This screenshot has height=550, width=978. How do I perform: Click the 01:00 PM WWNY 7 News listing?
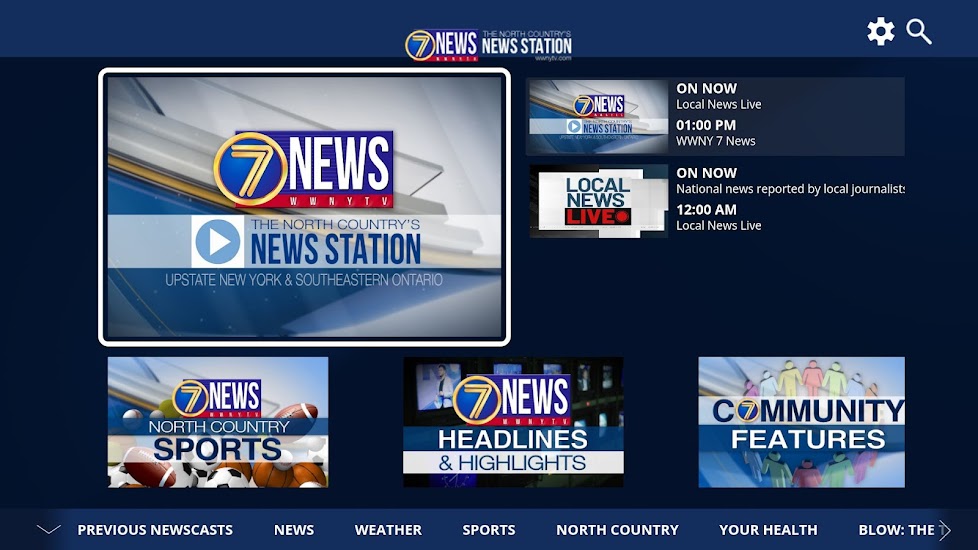[x=716, y=133]
